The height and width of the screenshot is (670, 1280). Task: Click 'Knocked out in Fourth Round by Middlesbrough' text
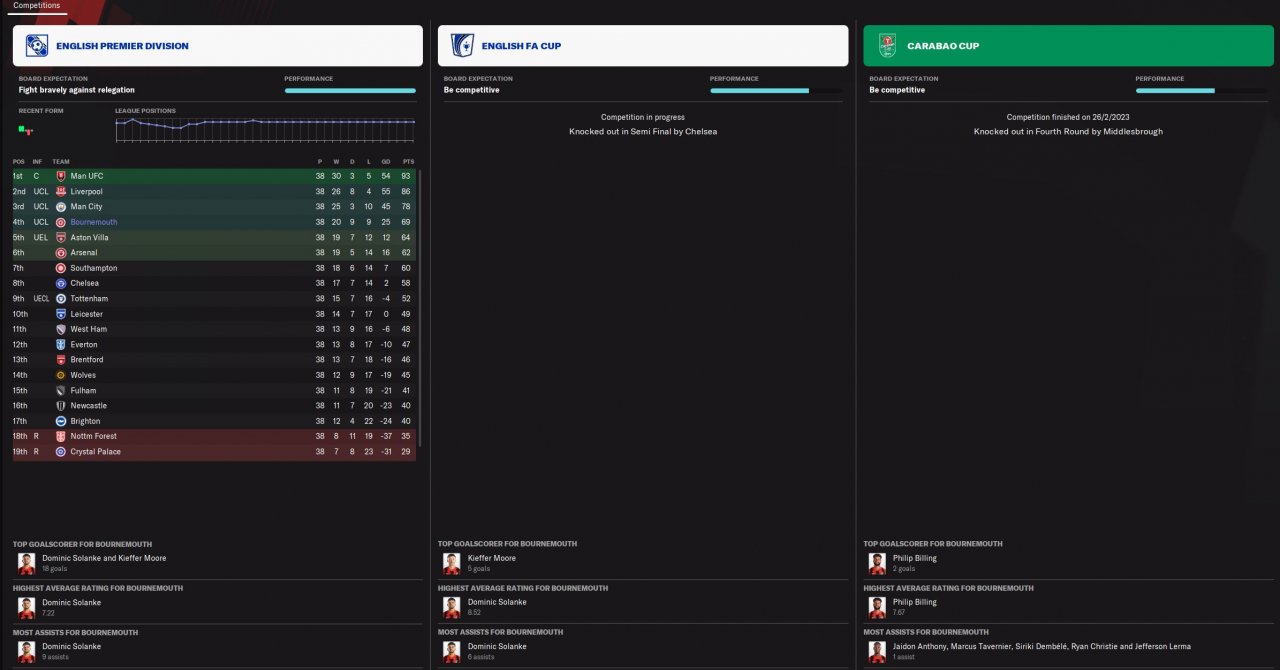point(1068,131)
